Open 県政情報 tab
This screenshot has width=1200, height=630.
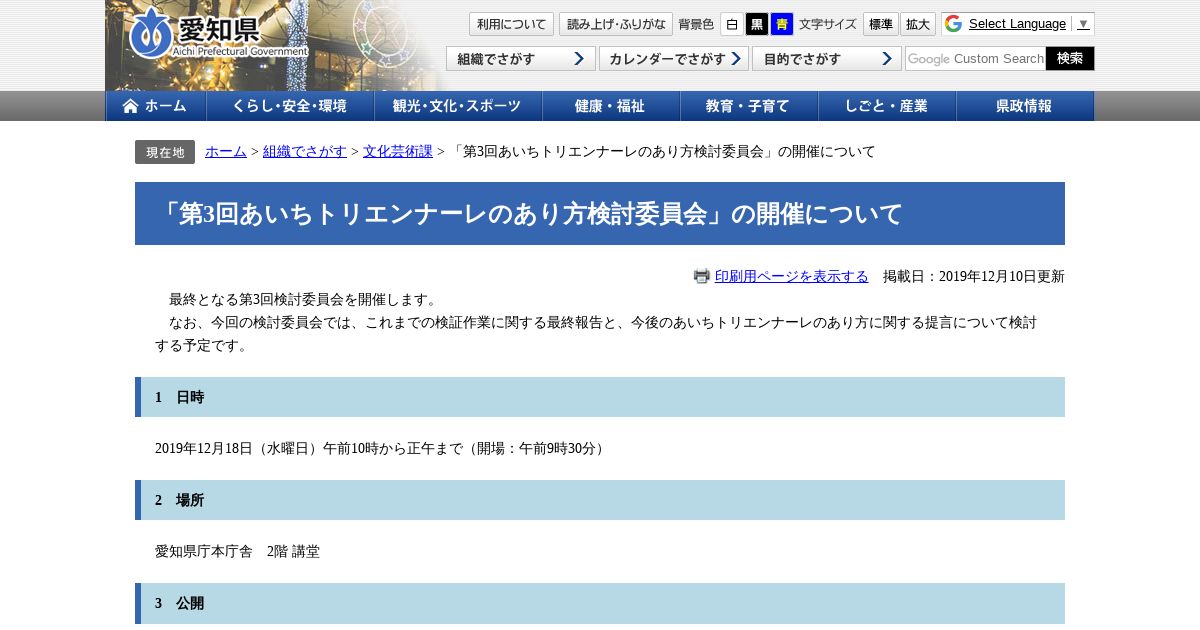[x=1025, y=106]
